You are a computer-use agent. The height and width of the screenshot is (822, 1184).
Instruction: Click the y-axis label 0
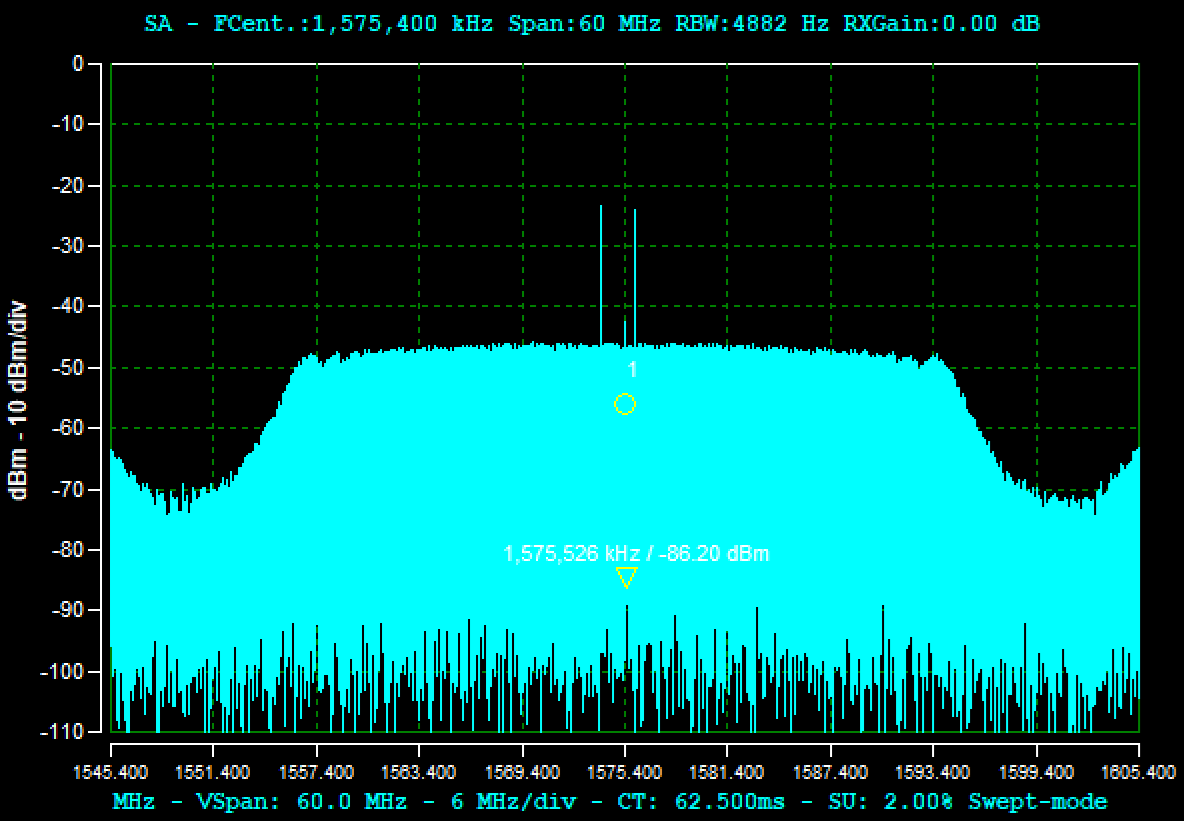point(77,64)
